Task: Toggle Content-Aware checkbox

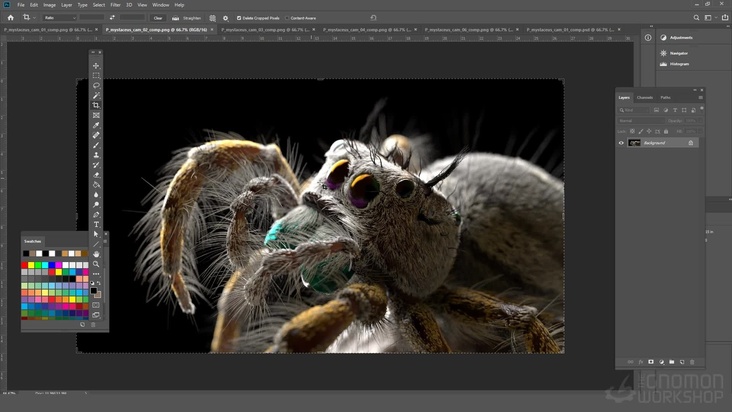Action: click(x=287, y=18)
